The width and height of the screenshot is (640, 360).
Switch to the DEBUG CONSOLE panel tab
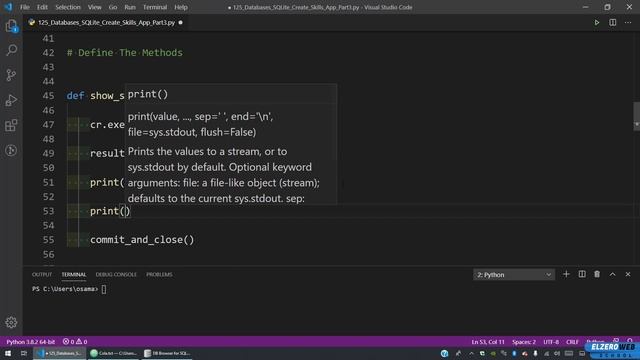(x=116, y=274)
